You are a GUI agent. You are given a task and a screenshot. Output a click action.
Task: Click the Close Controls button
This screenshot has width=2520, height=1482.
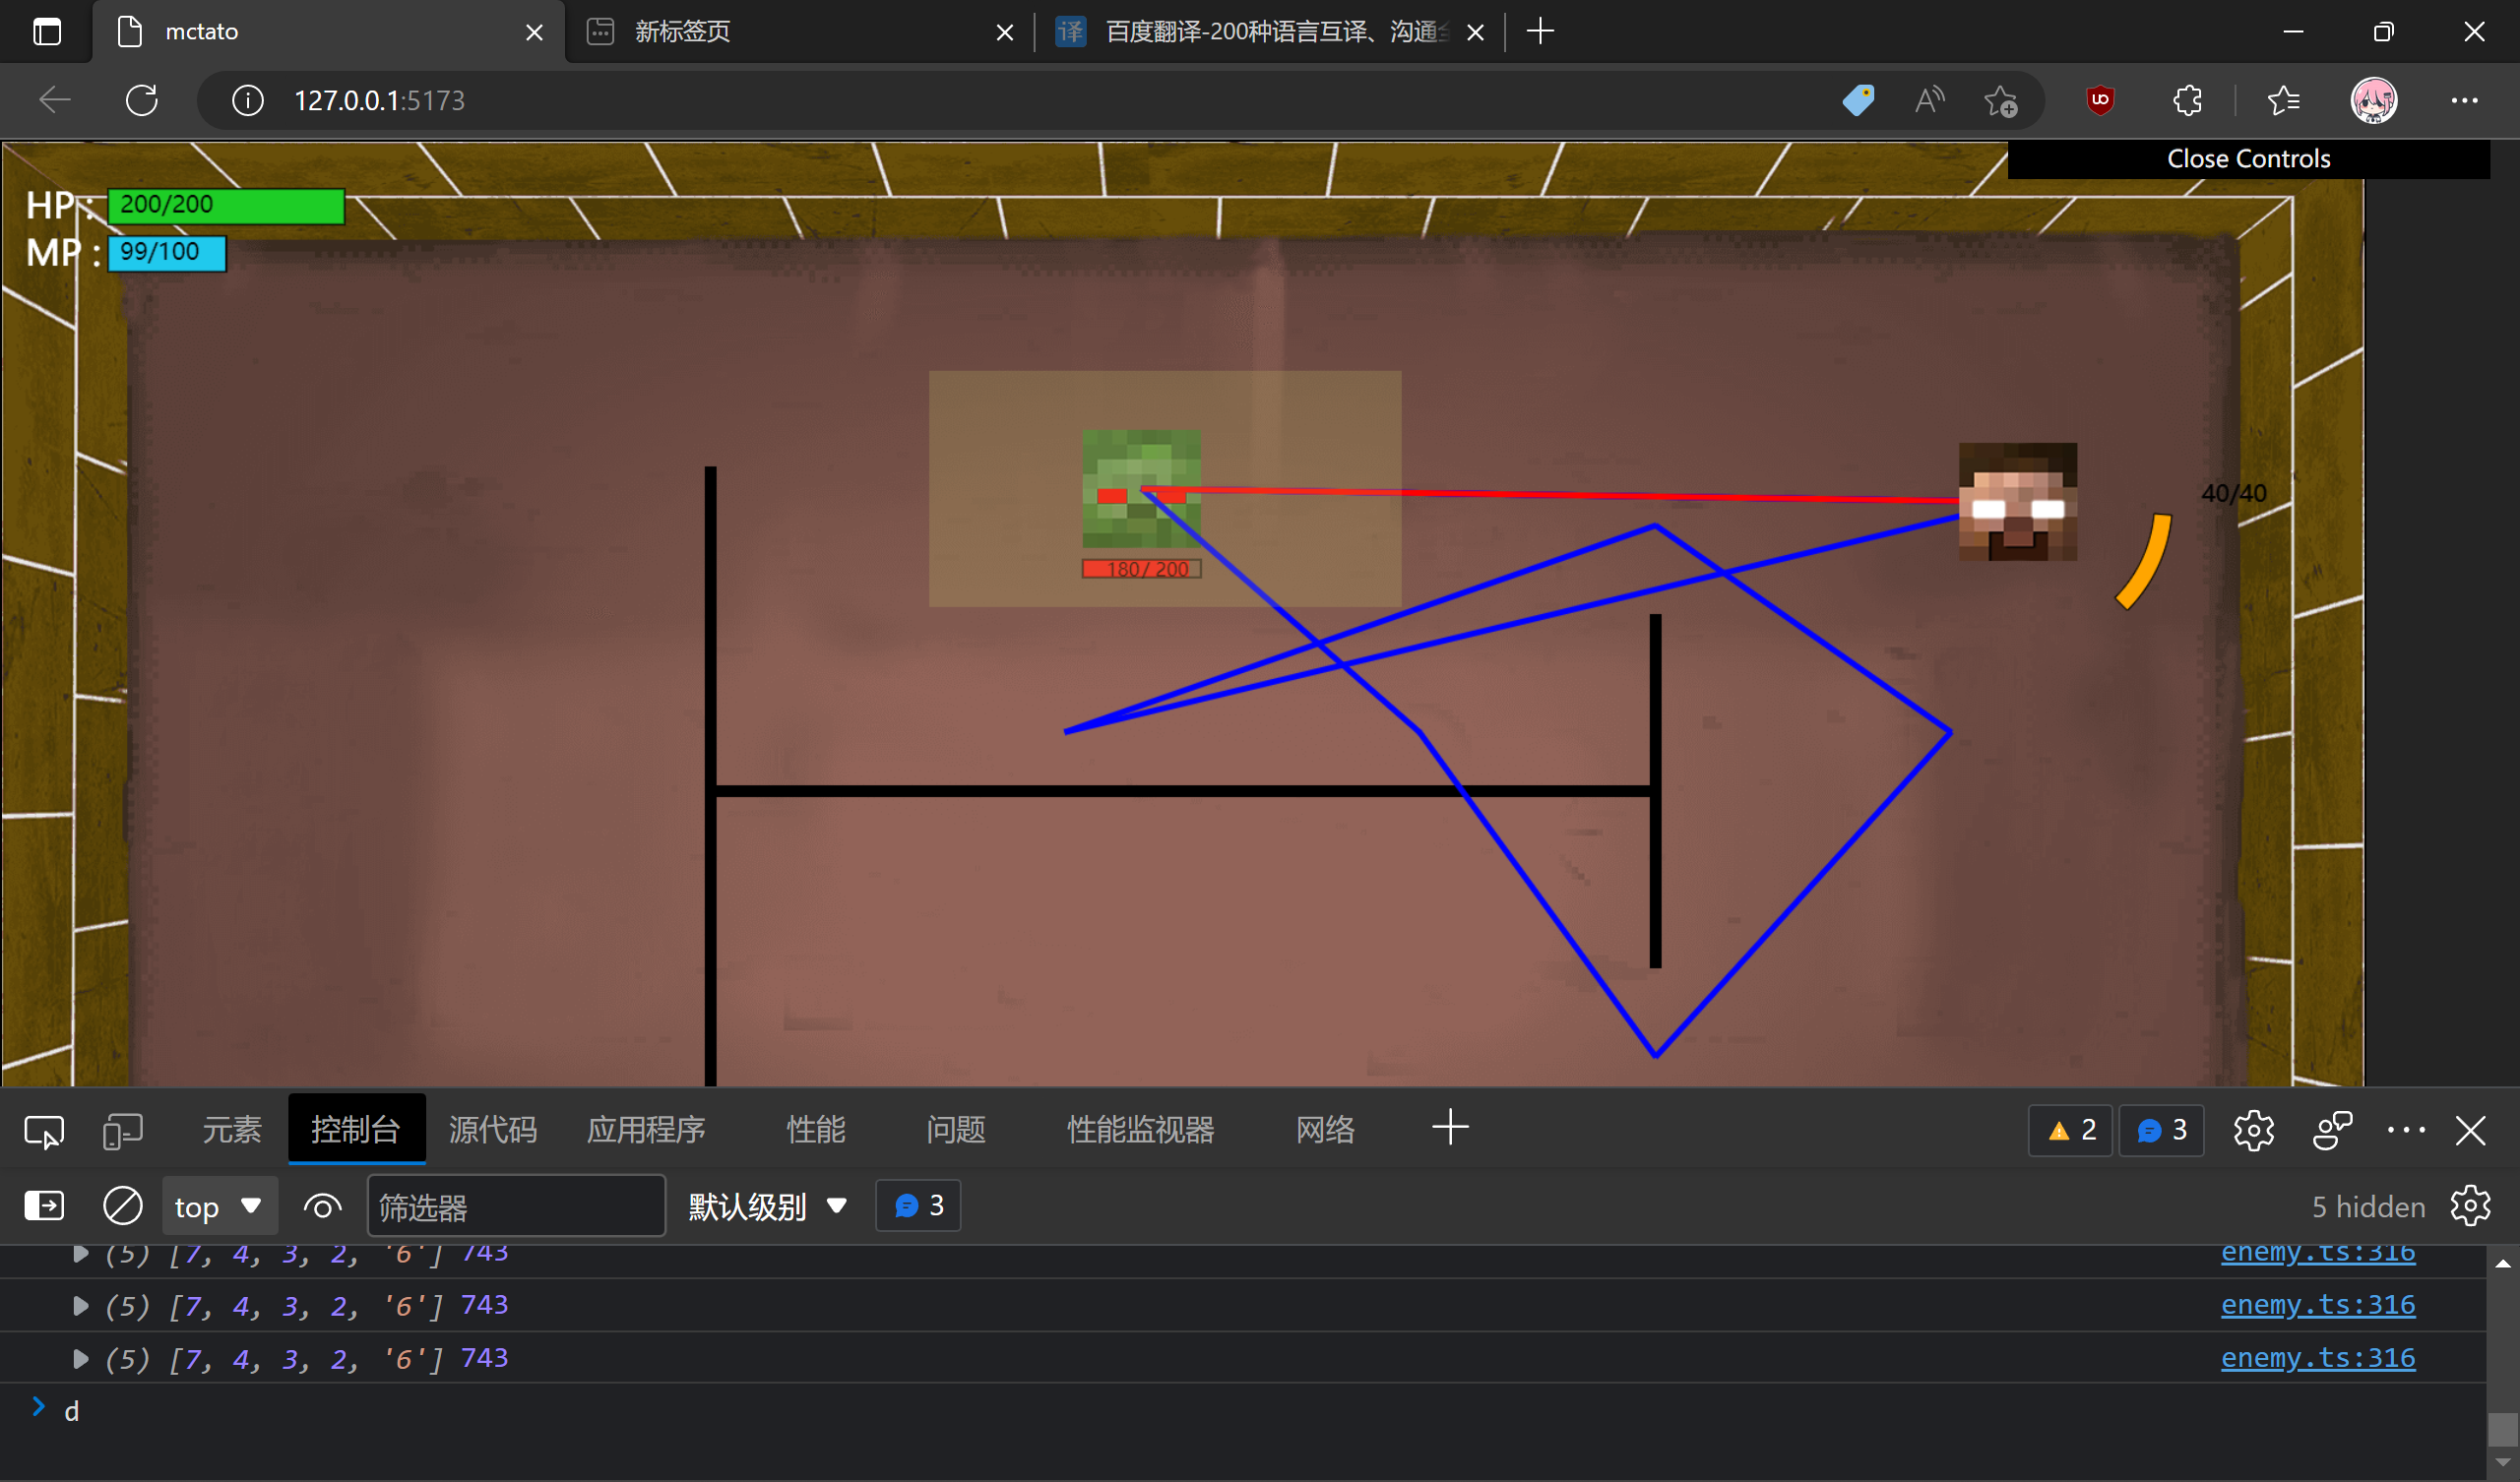tap(2247, 159)
